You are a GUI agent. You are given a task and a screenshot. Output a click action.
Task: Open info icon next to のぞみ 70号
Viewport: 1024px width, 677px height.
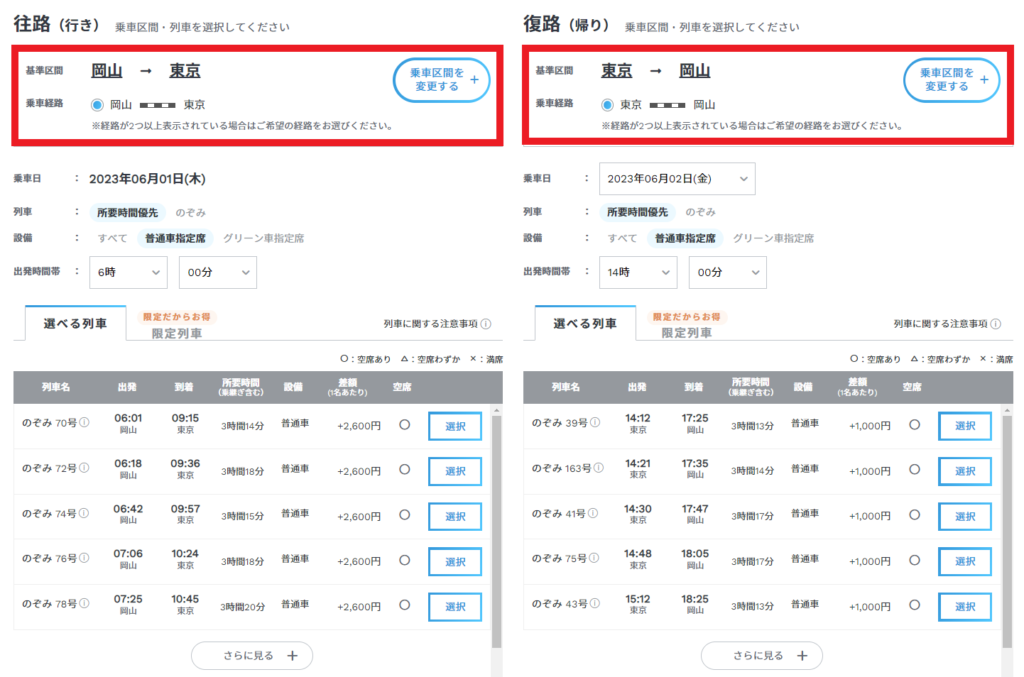(x=84, y=422)
